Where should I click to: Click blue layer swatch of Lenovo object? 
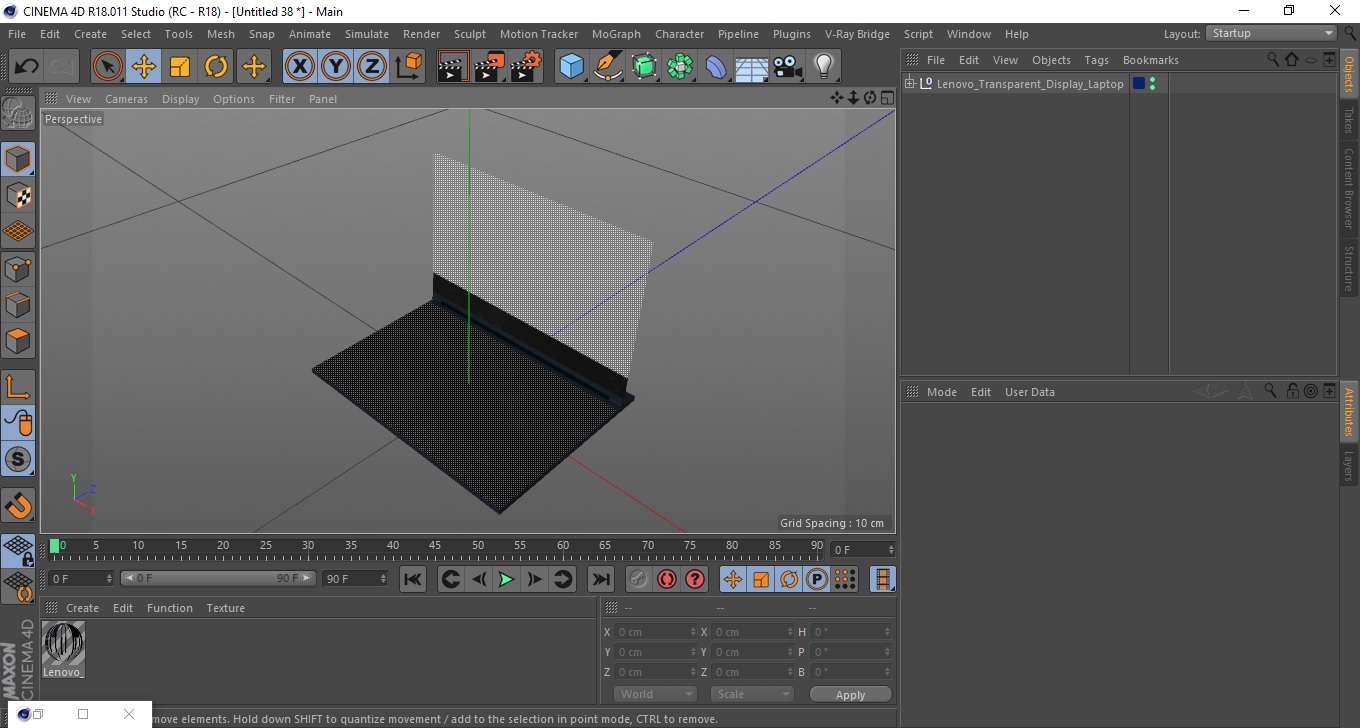[1138, 84]
